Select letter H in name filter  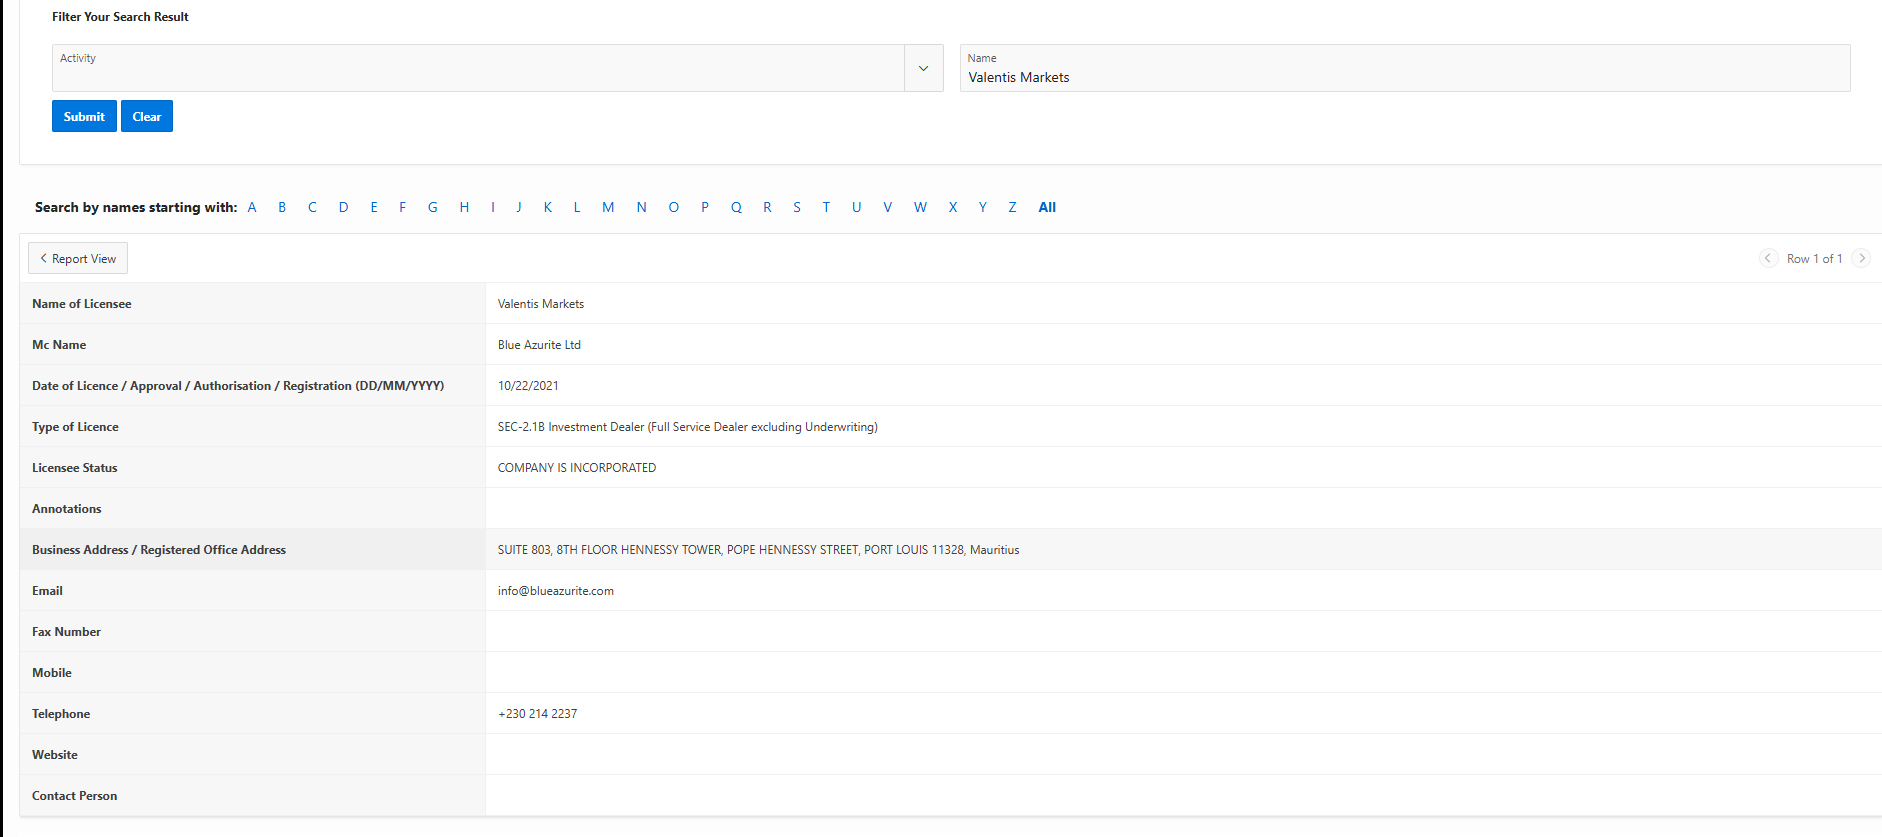(464, 207)
